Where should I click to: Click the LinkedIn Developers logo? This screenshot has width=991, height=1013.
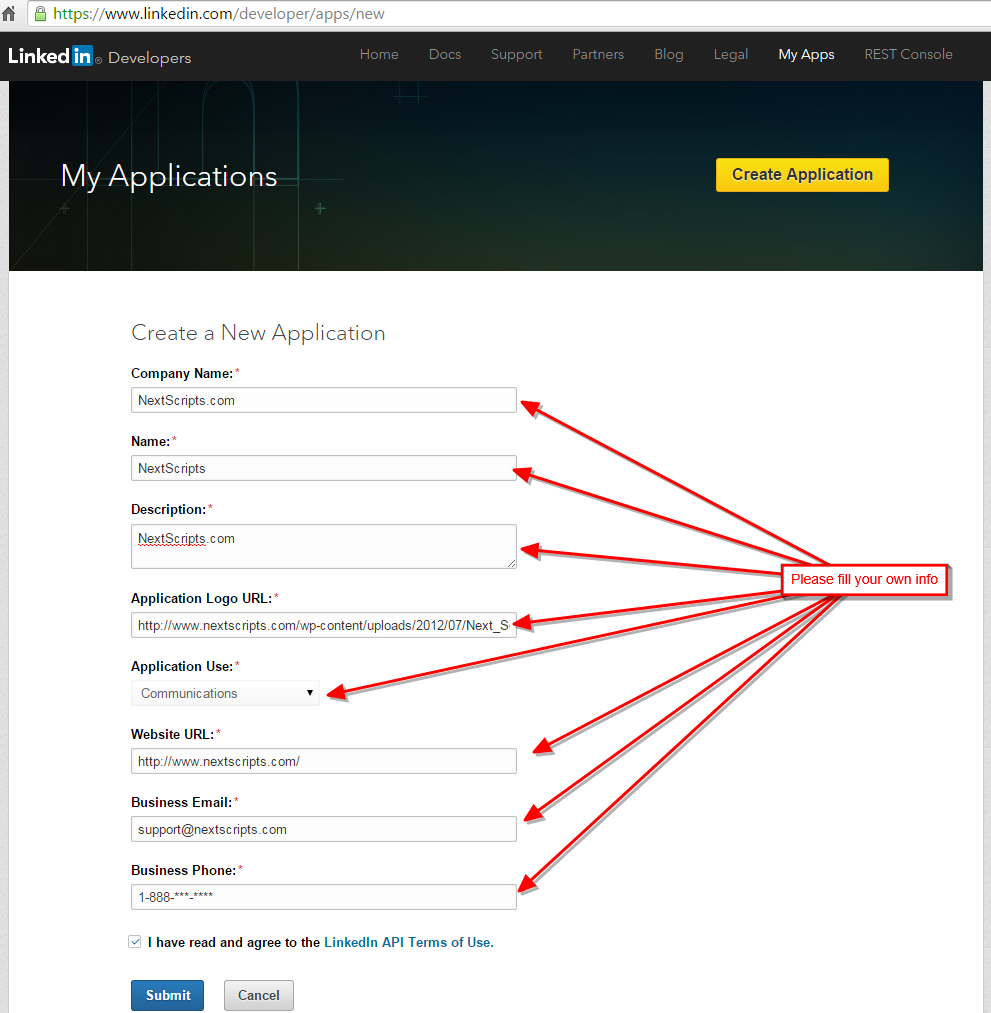click(x=99, y=57)
